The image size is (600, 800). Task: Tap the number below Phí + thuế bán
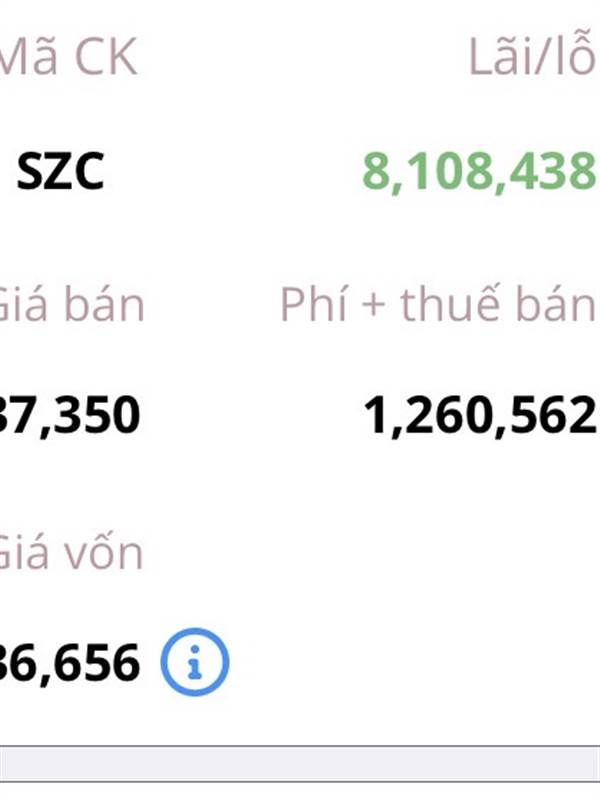point(480,415)
